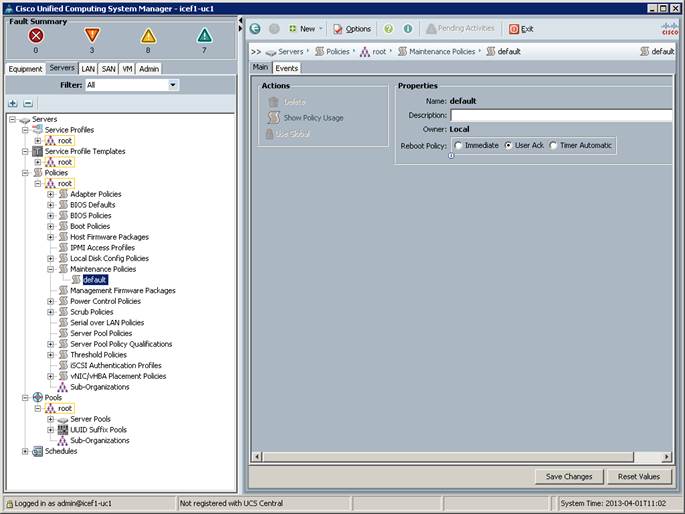The image size is (685, 514).
Task: Click the Save Changes button
Action: click(x=569, y=476)
